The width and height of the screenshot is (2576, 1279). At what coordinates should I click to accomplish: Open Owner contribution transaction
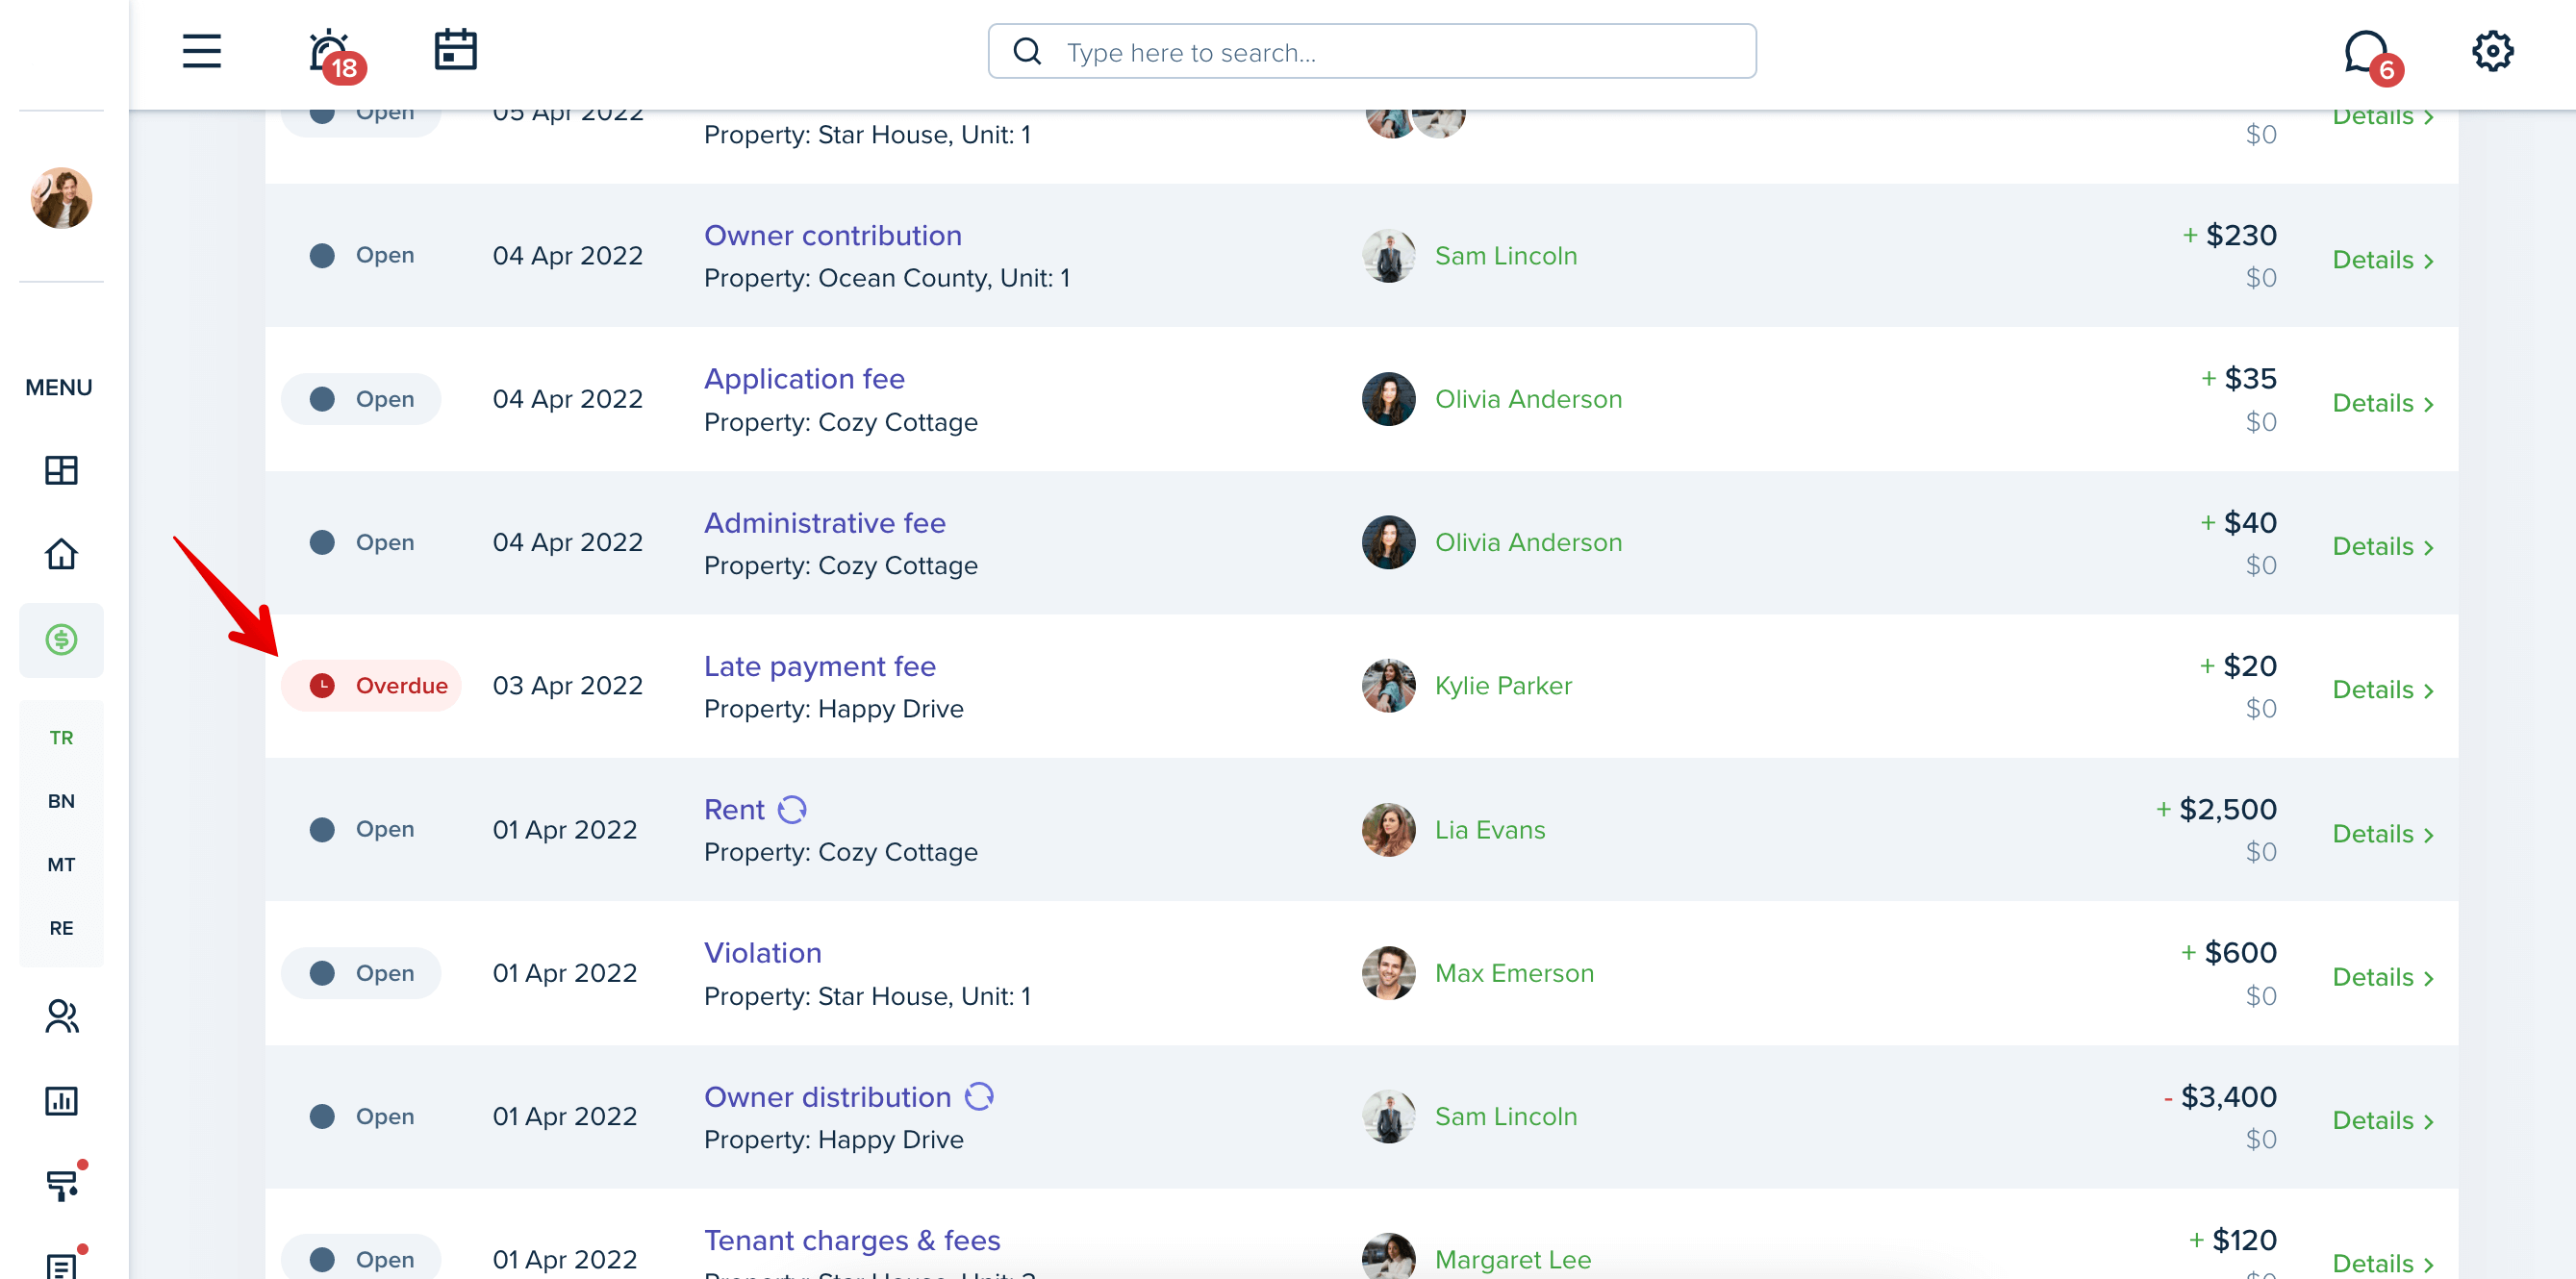point(832,236)
